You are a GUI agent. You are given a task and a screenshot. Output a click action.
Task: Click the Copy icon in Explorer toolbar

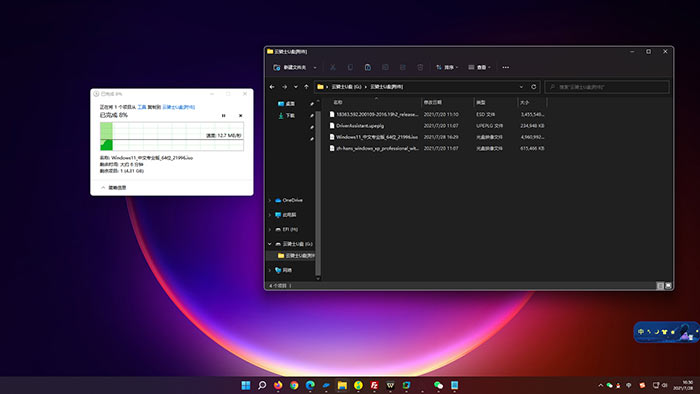350,67
